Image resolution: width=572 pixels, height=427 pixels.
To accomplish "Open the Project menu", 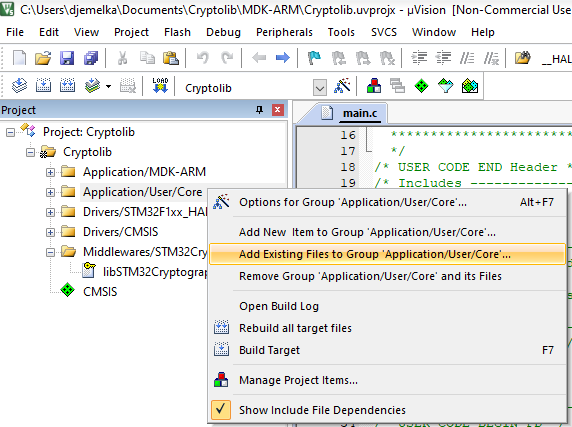I will pos(131,32).
